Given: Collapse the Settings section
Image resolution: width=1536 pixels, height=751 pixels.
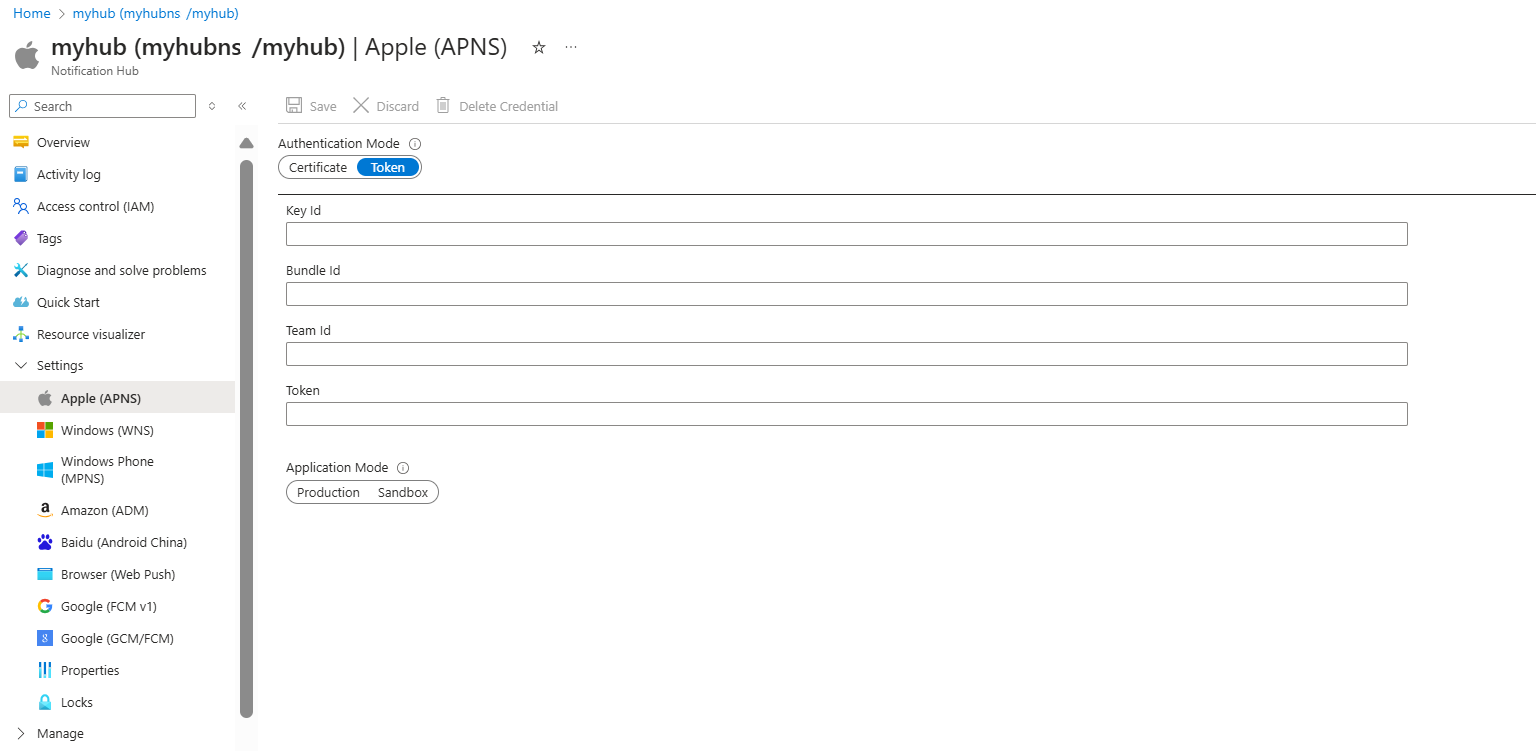Looking at the screenshot, I should pos(22,365).
